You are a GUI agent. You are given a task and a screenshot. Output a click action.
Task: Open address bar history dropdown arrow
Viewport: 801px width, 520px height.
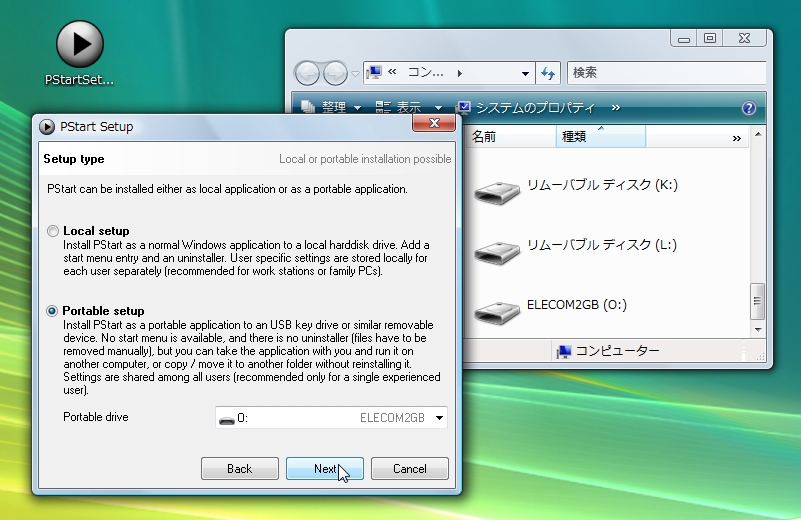[525, 74]
